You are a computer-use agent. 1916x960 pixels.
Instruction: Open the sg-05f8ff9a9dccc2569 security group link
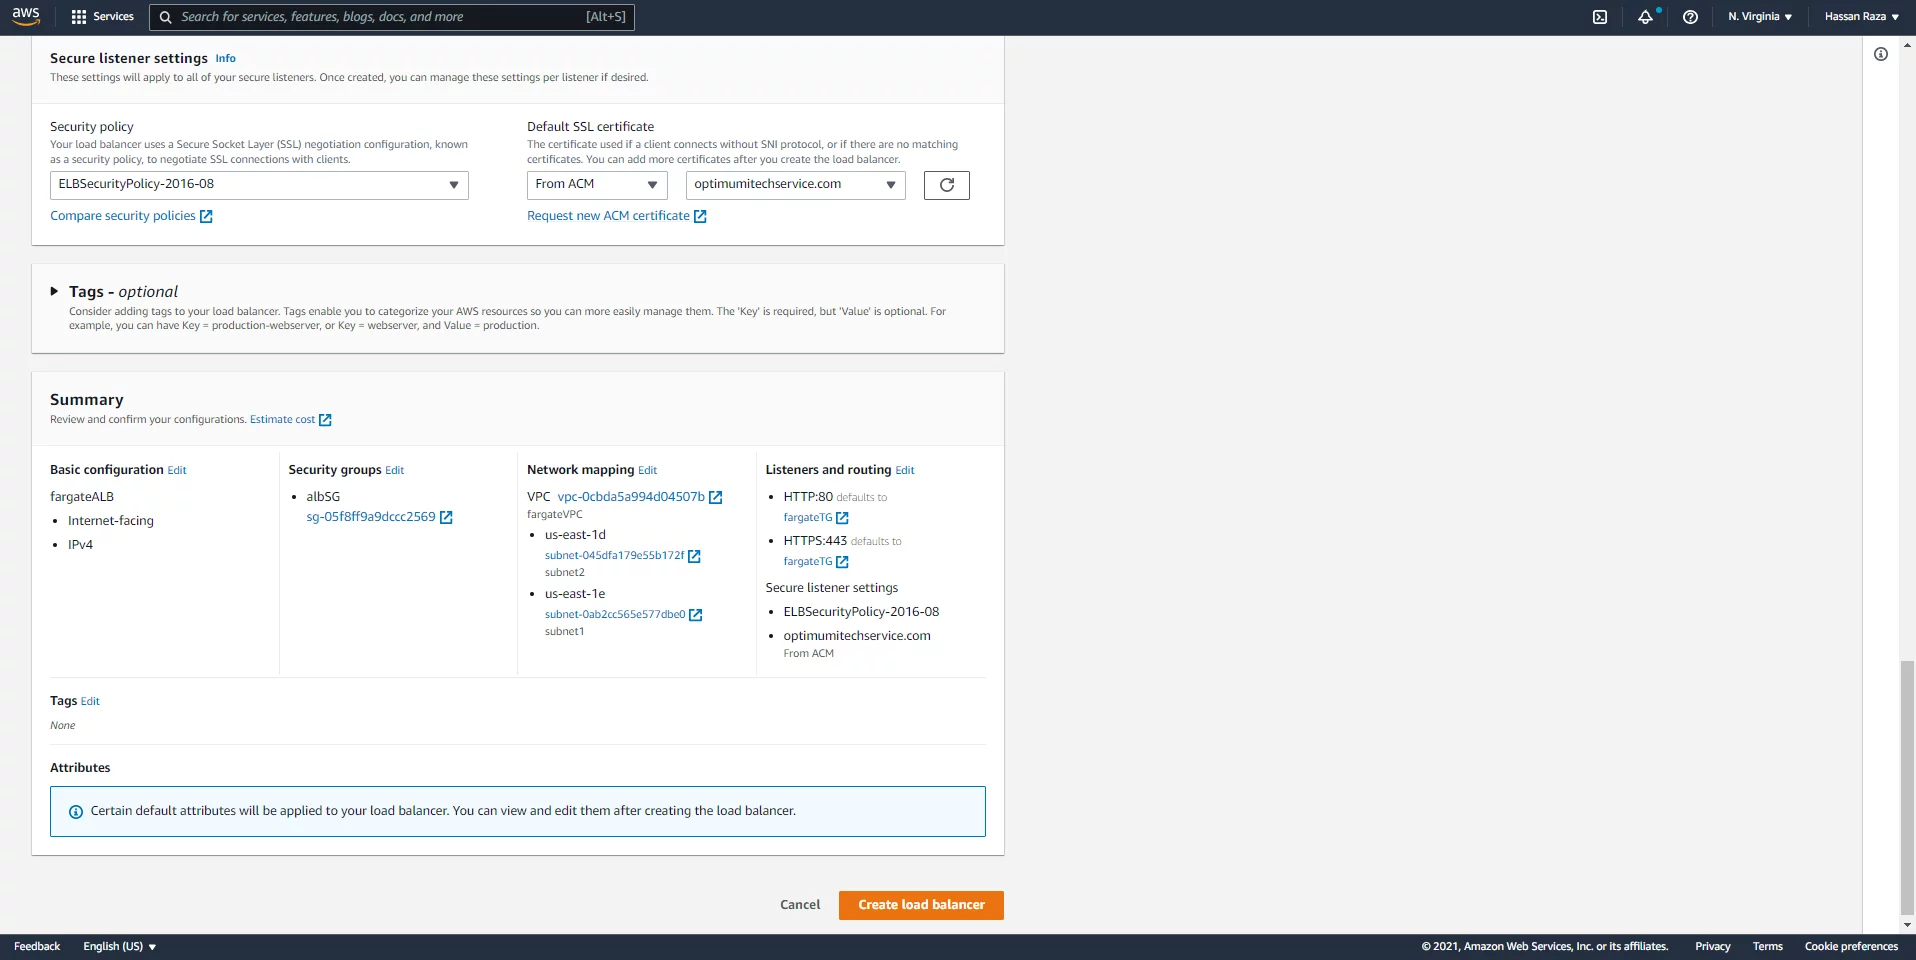pyautogui.click(x=371, y=517)
